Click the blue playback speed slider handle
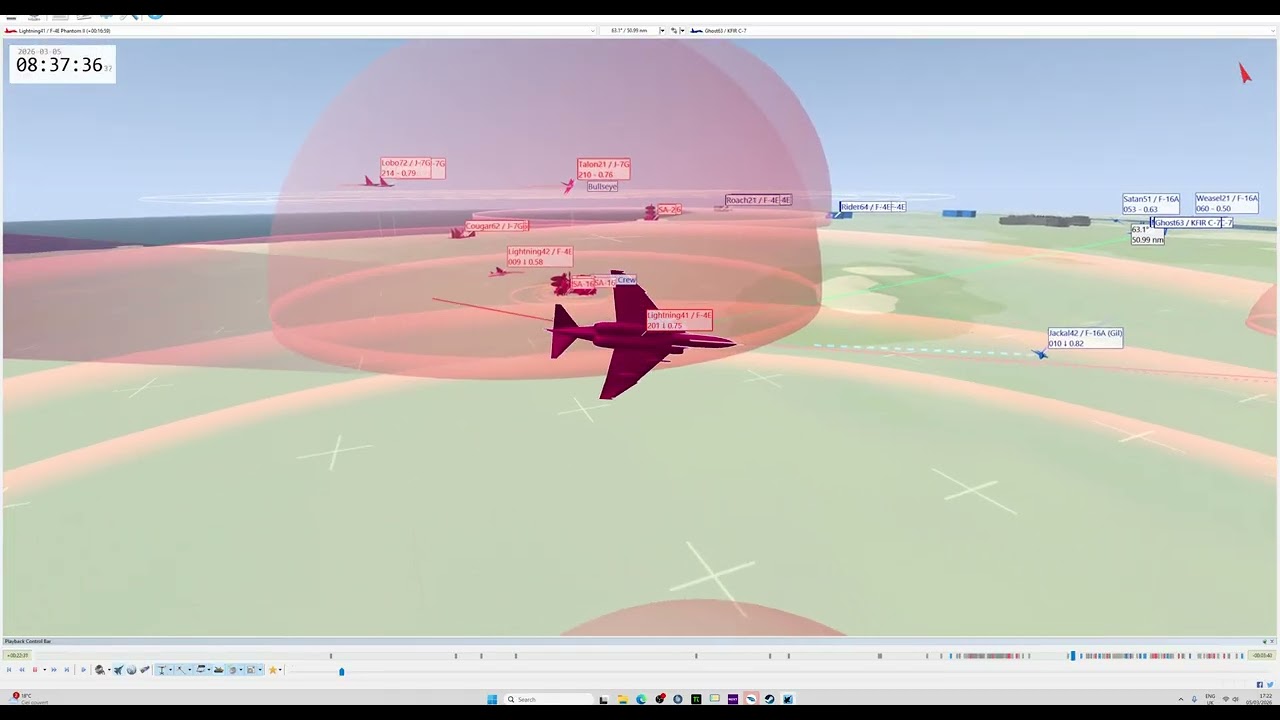 [341, 671]
